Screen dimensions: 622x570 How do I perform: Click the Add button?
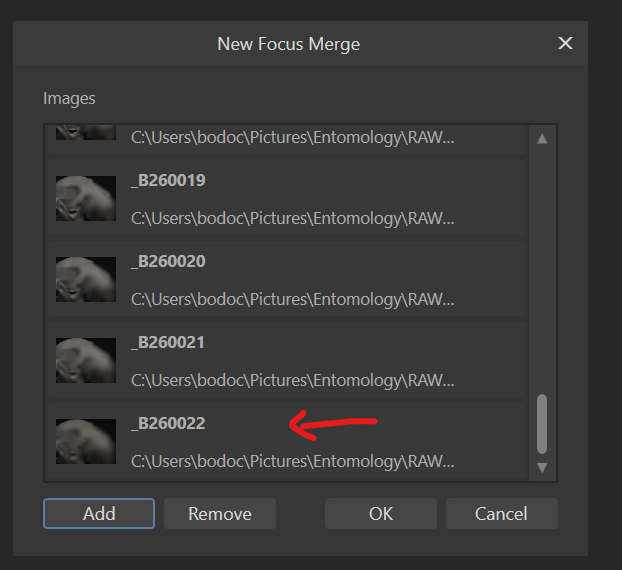click(99, 513)
